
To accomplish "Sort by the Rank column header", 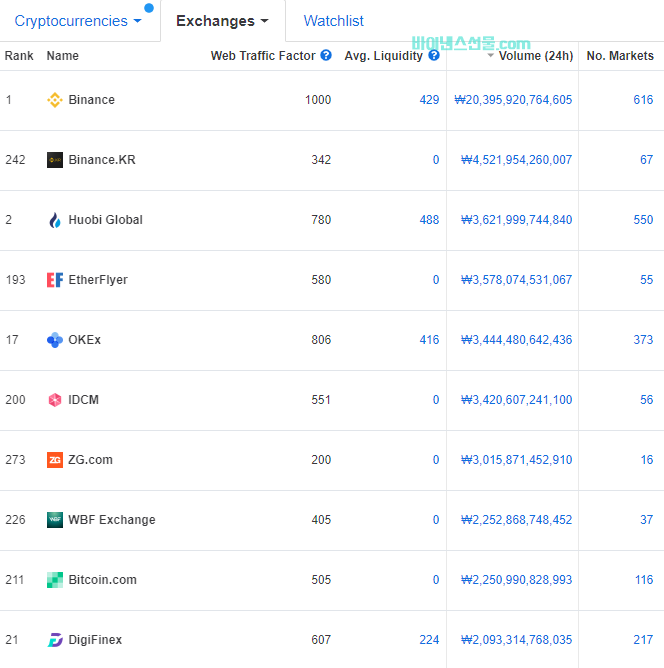I will (19, 56).
